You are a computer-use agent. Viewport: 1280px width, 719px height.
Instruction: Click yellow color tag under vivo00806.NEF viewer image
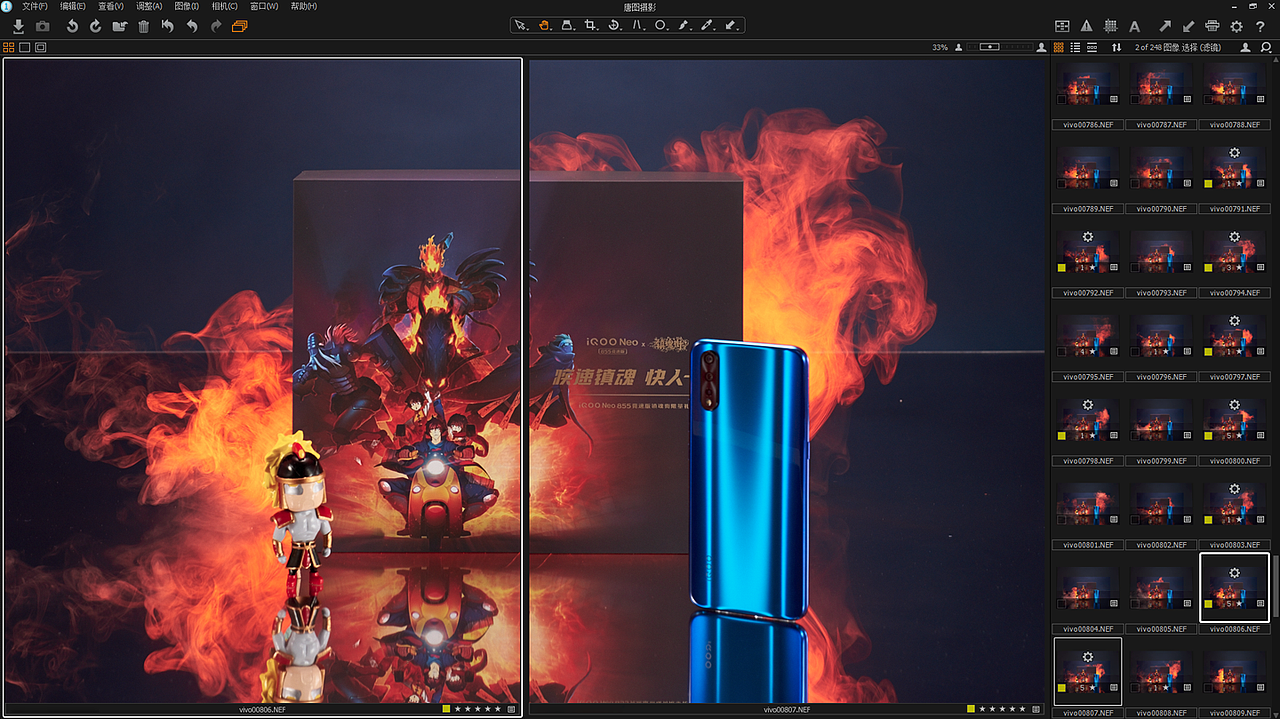coord(446,709)
